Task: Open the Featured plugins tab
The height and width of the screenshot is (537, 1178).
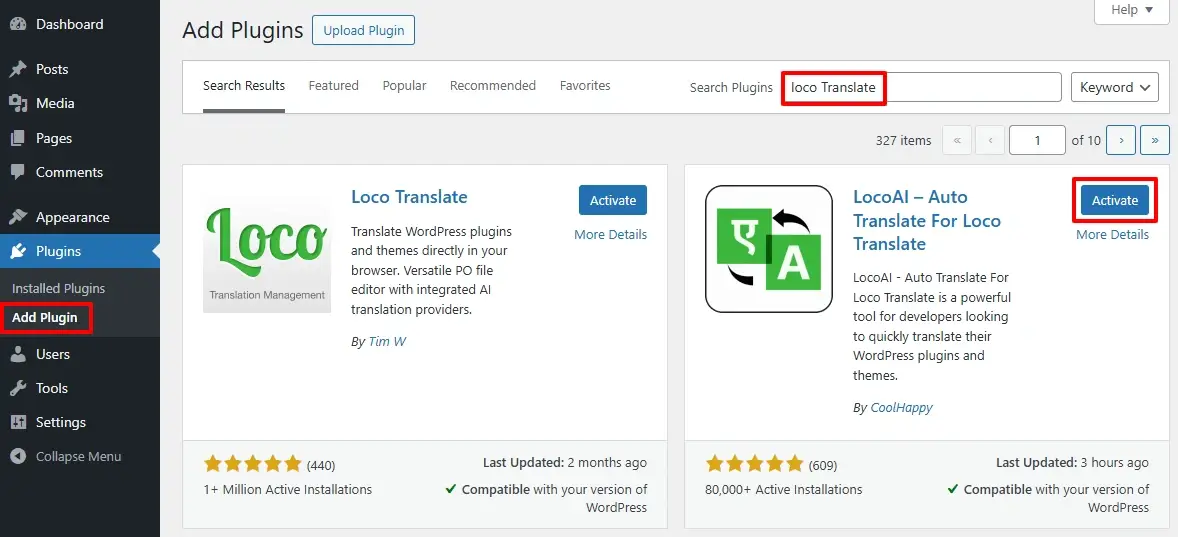Action: click(x=334, y=86)
